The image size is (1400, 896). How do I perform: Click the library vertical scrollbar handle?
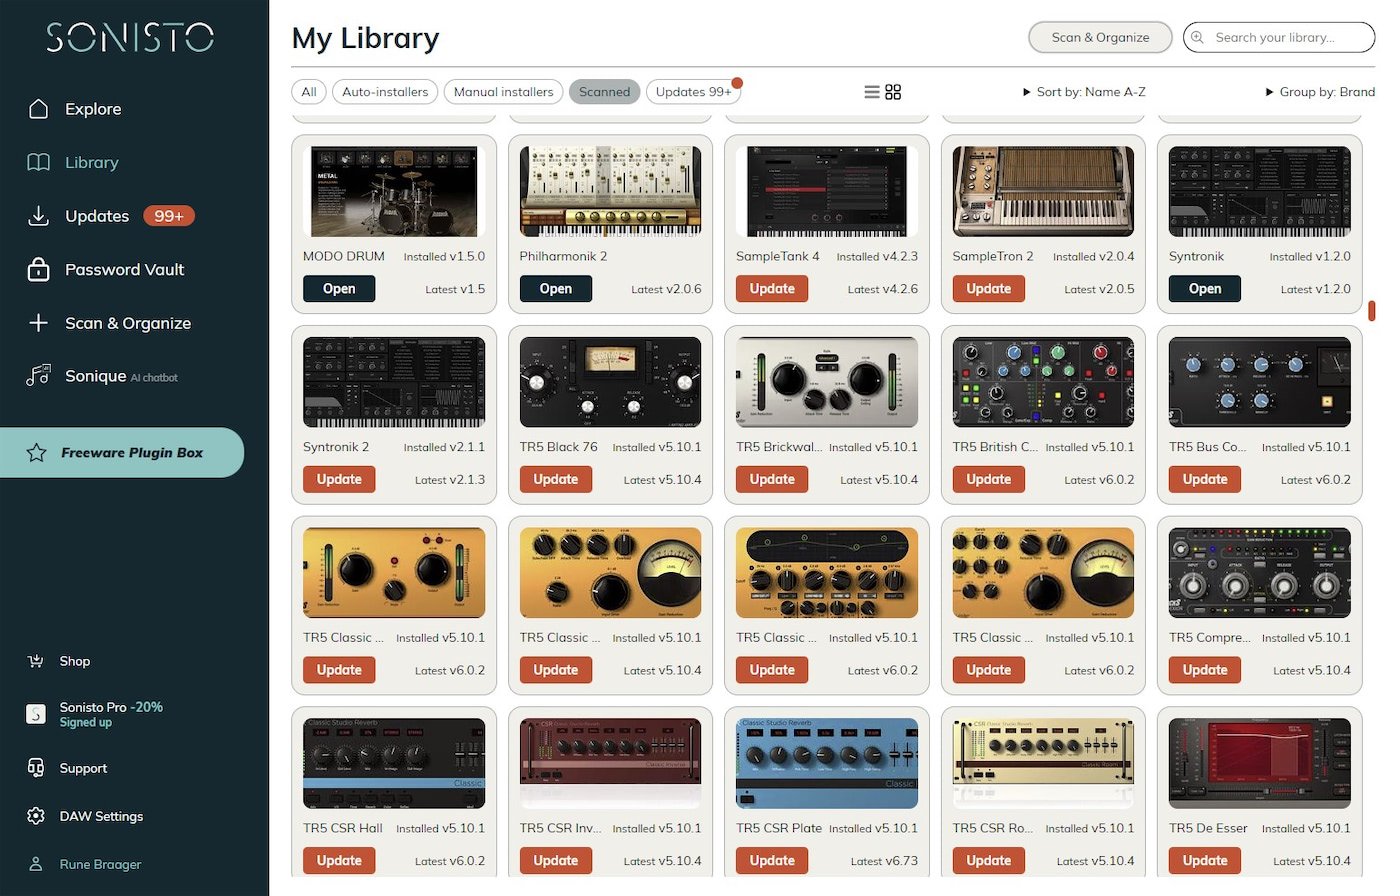click(x=1372, y=311)
